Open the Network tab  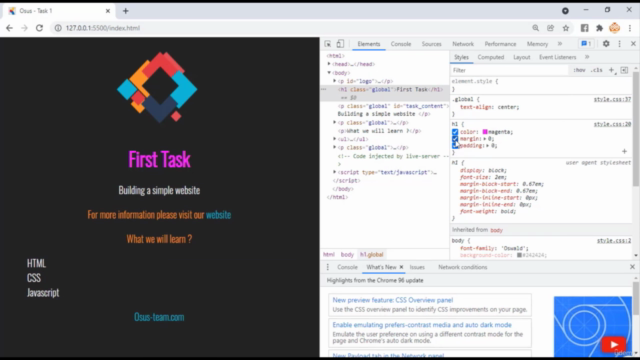click(x=463, y=44)
